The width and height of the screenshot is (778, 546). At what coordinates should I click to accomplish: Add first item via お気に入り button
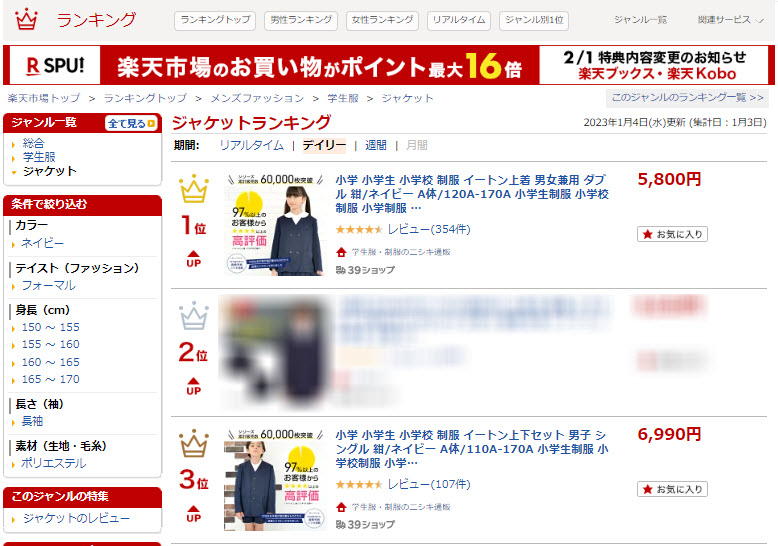pos(672,234)
